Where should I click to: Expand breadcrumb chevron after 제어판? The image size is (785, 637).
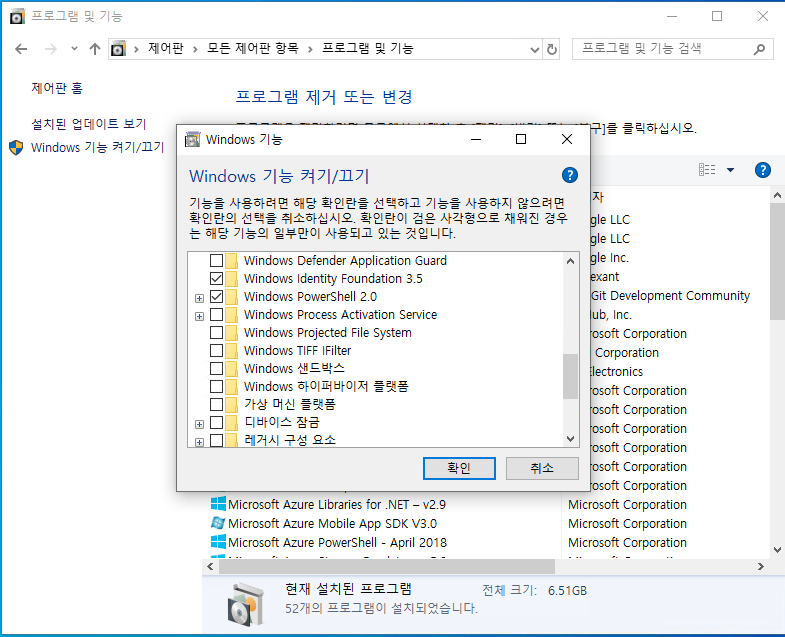[195, 49]
